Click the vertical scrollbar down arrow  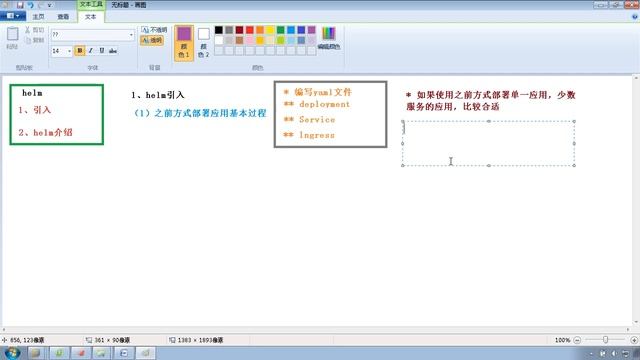[636, 322]
